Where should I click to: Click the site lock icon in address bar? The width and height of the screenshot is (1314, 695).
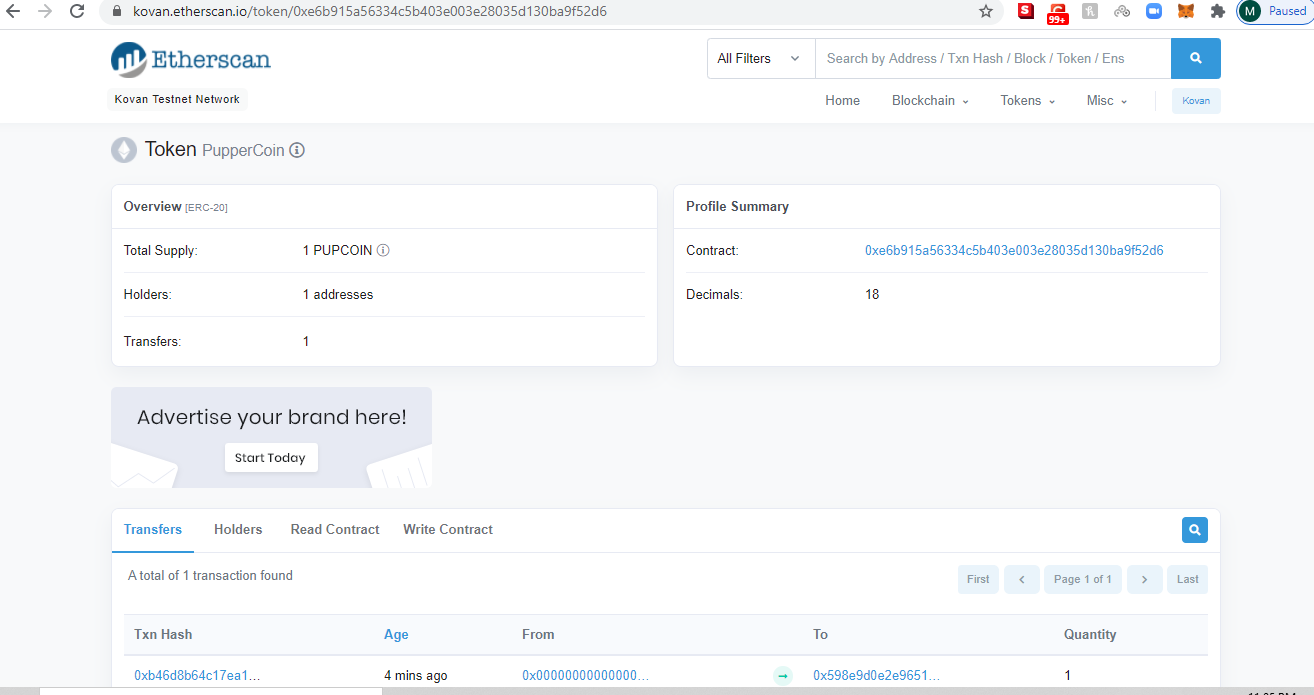coord(116,12)
